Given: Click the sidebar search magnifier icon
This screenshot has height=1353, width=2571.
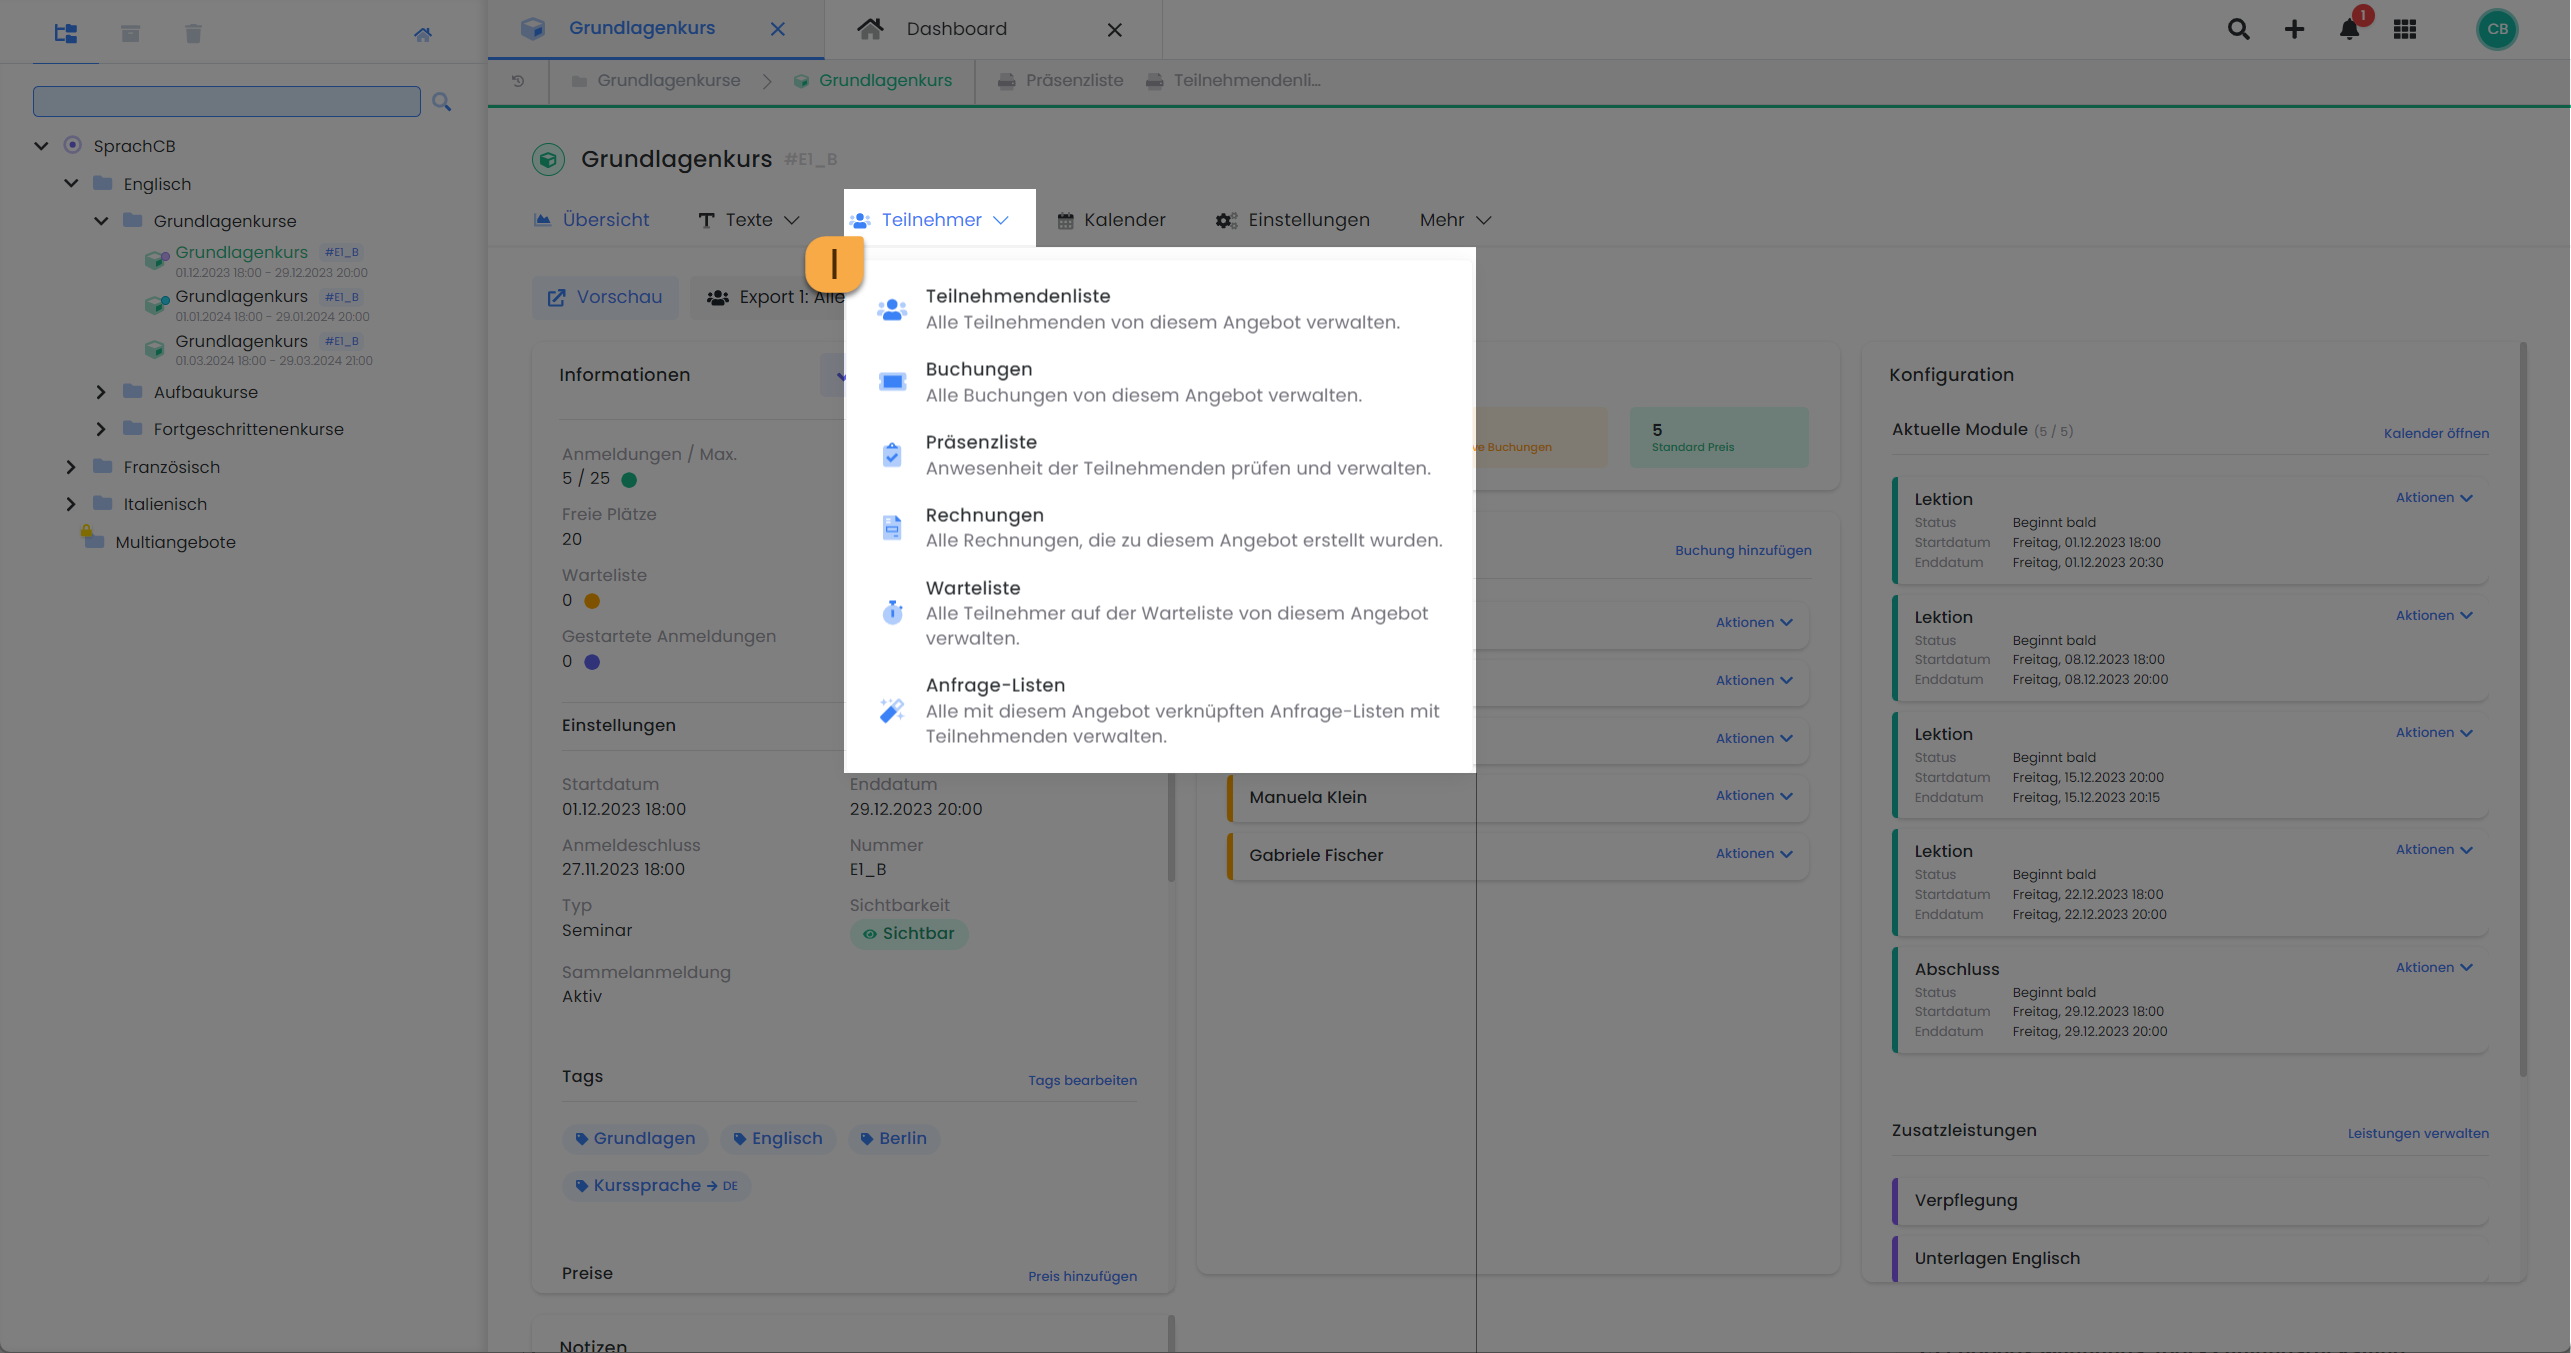Looking at the screenshot, I should [x=442, y=101].
